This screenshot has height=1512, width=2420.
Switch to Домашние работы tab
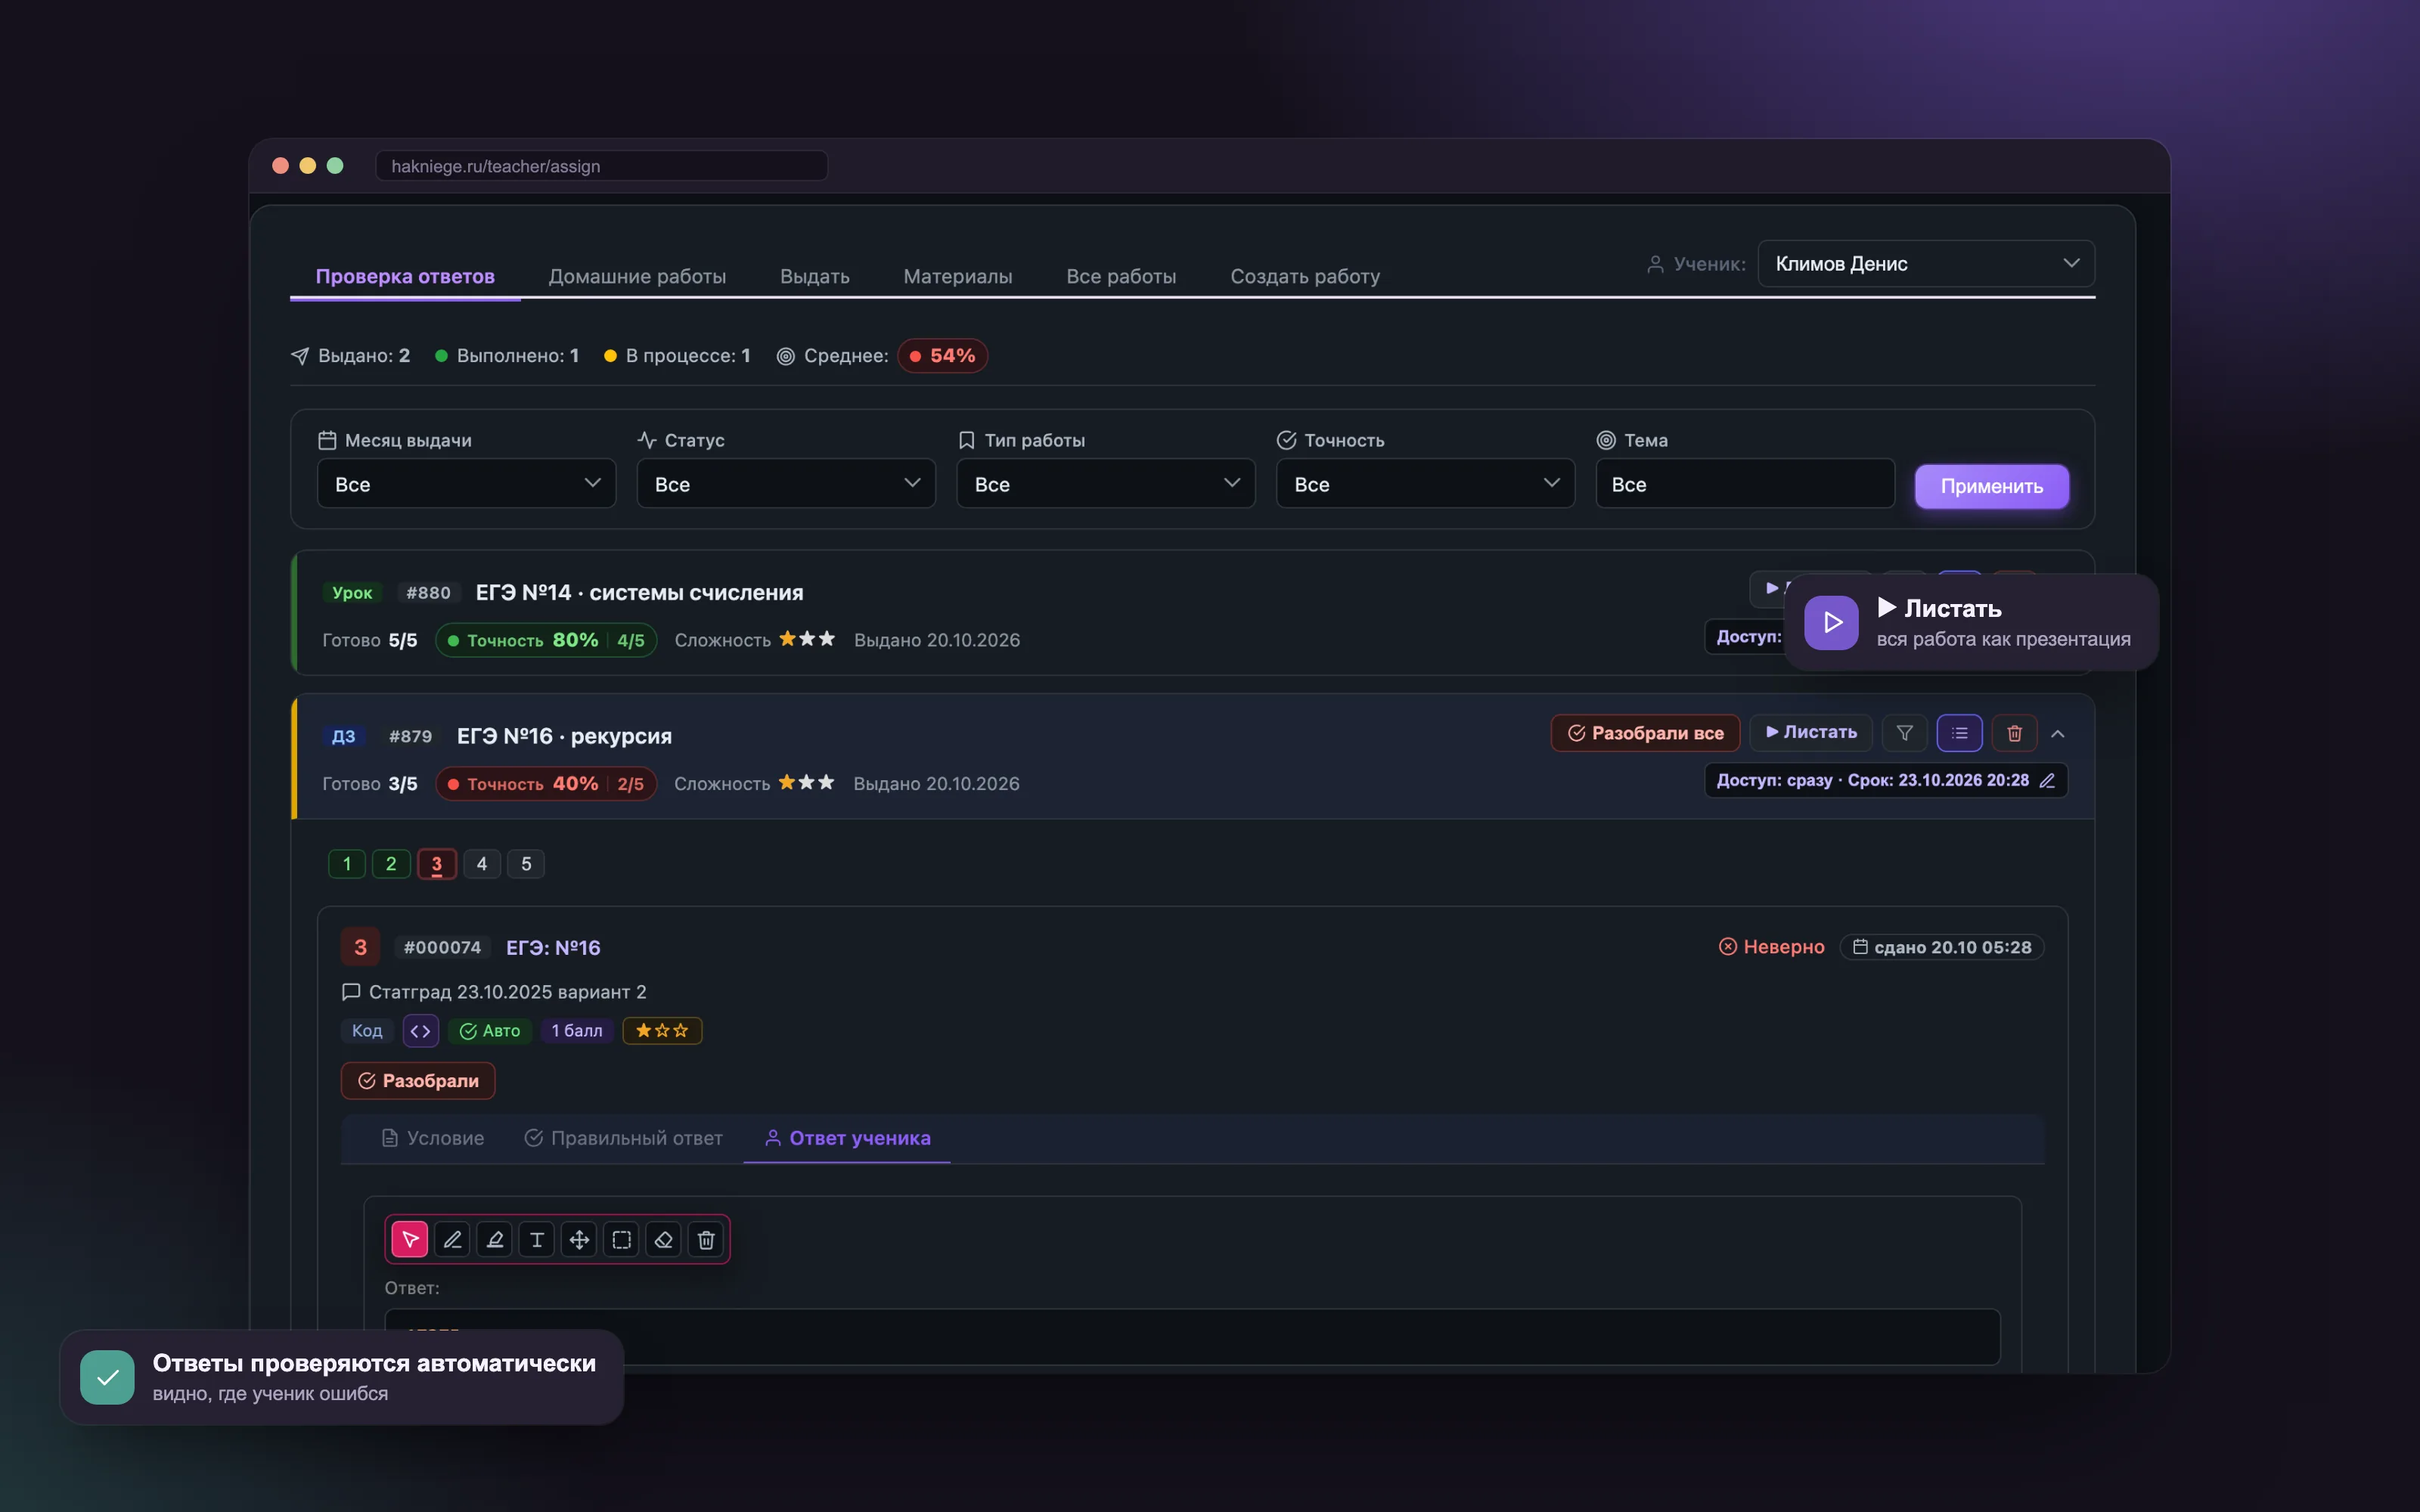(x=637, y=277)
